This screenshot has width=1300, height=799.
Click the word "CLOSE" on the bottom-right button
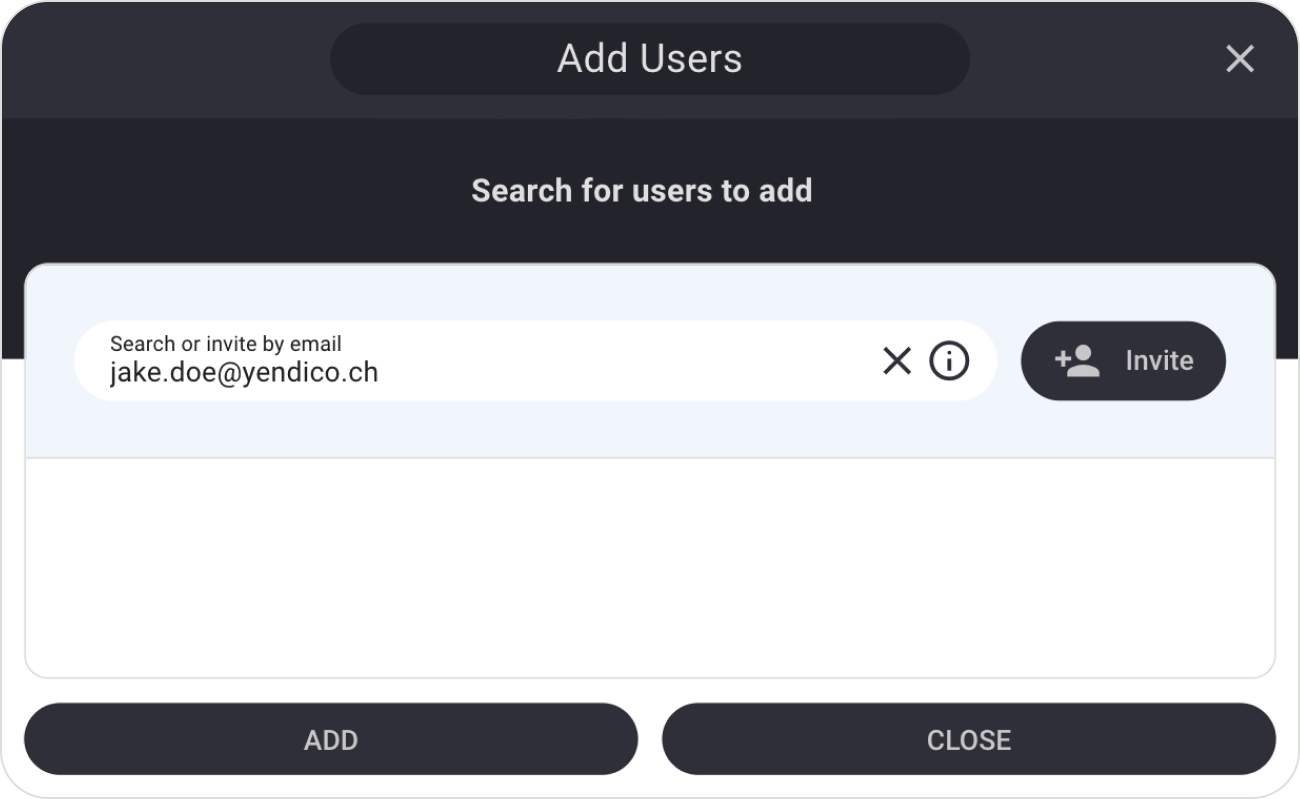pos(968,740)
